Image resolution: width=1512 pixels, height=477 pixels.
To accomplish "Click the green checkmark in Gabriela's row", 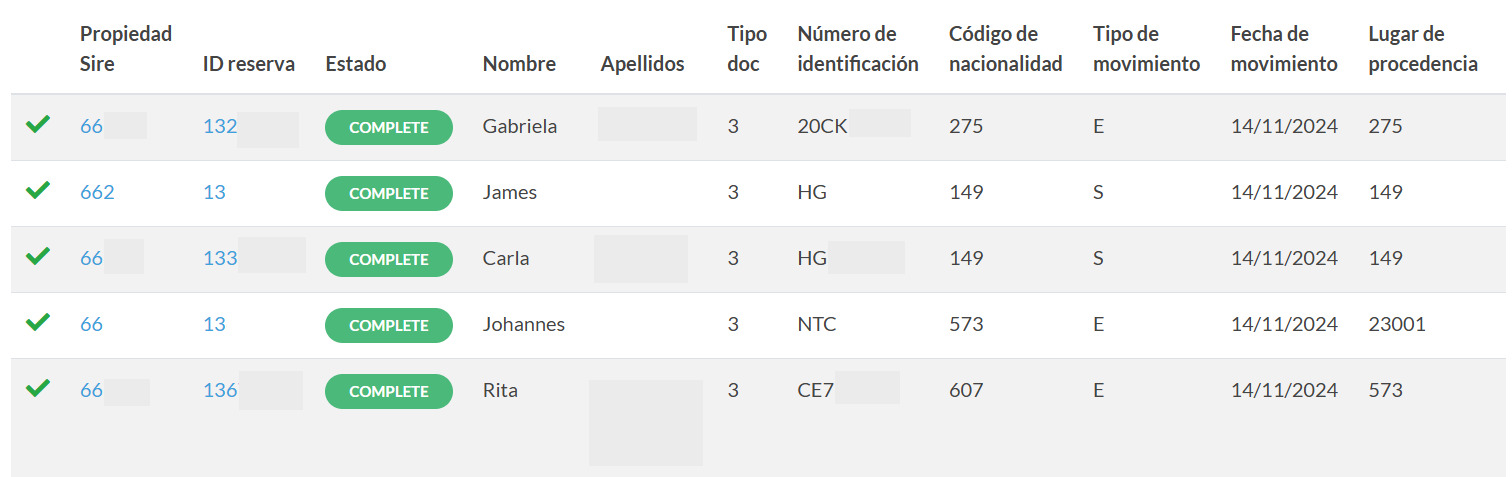I will 37,125.
